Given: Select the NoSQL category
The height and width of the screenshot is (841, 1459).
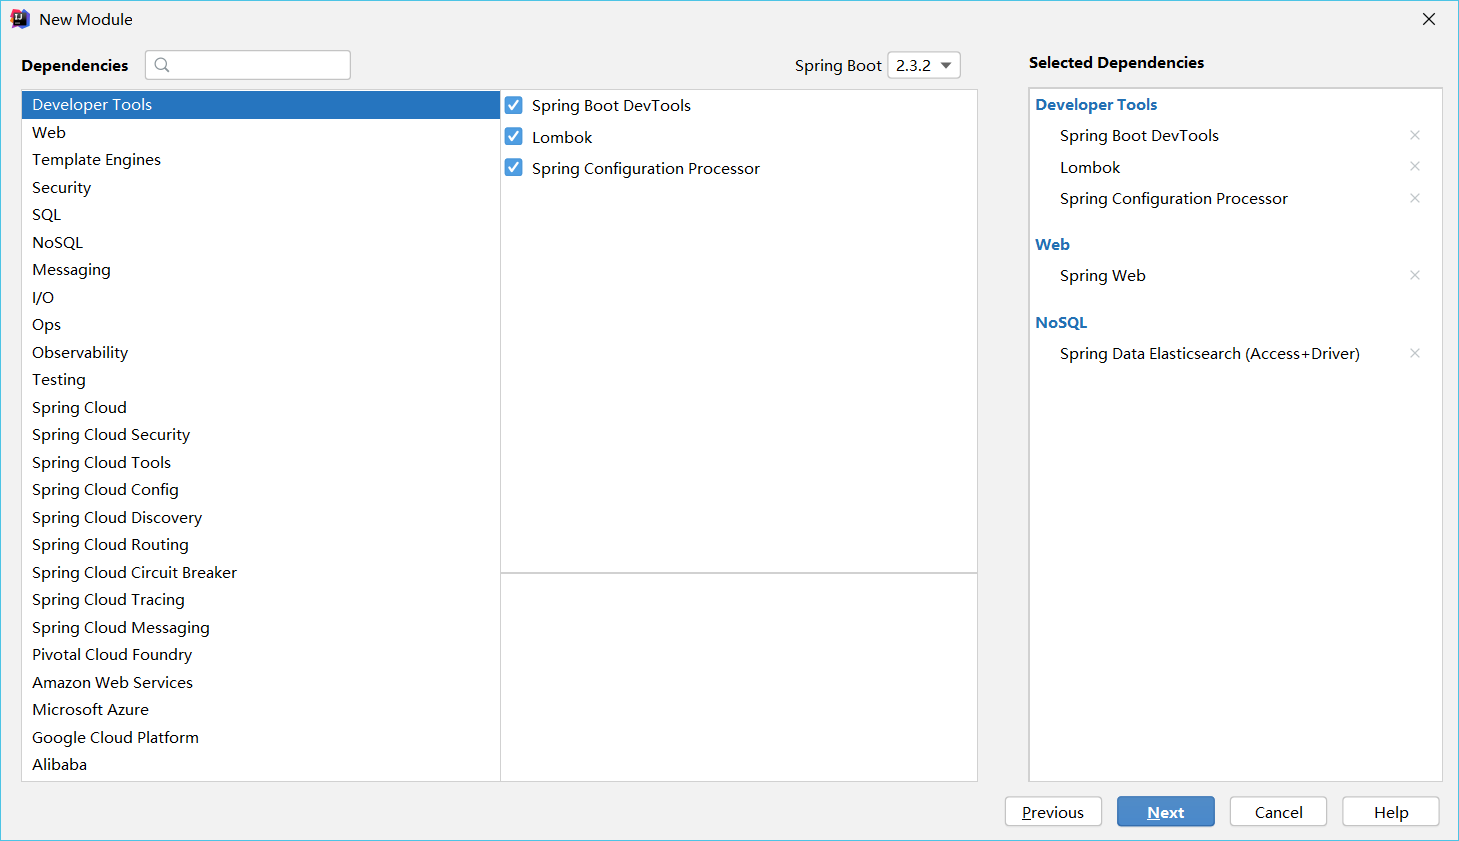Looking at the screenshot, I should [261, 242].
